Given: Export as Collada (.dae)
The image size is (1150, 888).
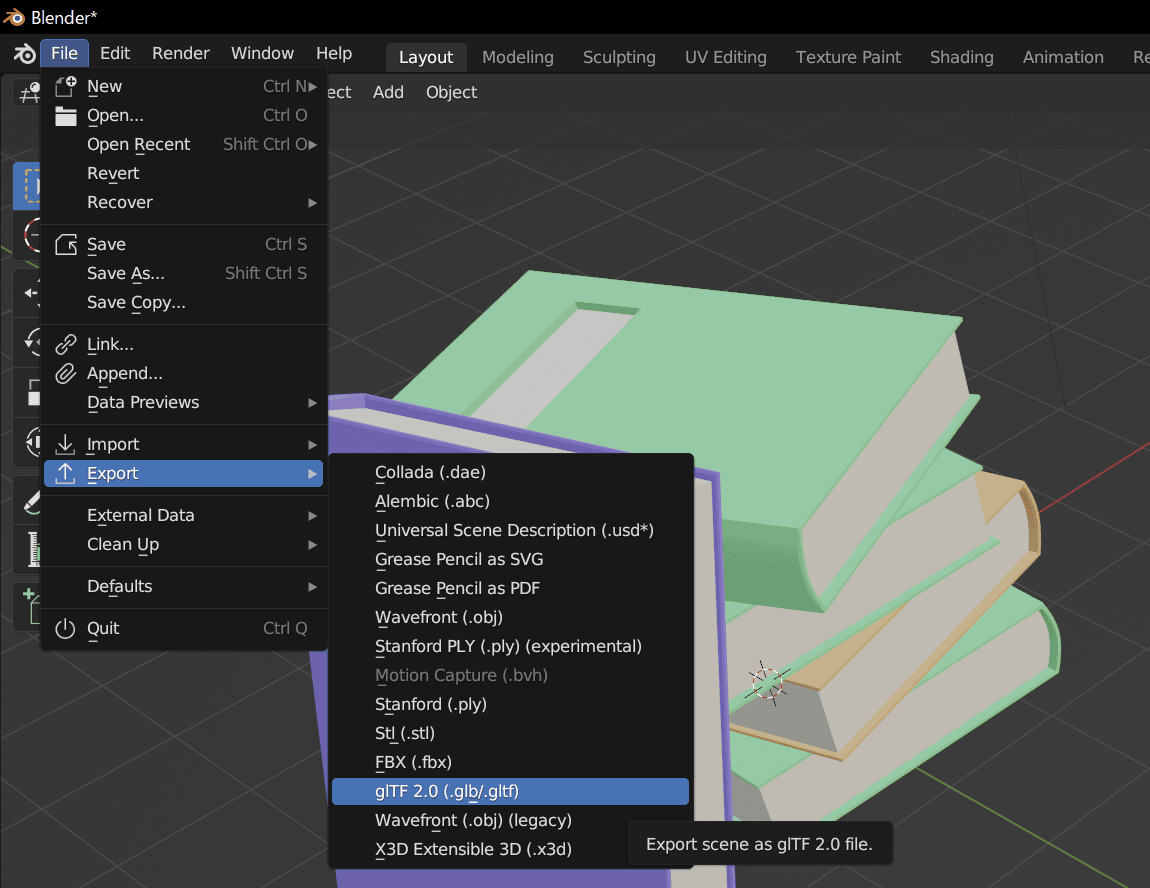Looking at the screenshot, I should tap(510, 472).
